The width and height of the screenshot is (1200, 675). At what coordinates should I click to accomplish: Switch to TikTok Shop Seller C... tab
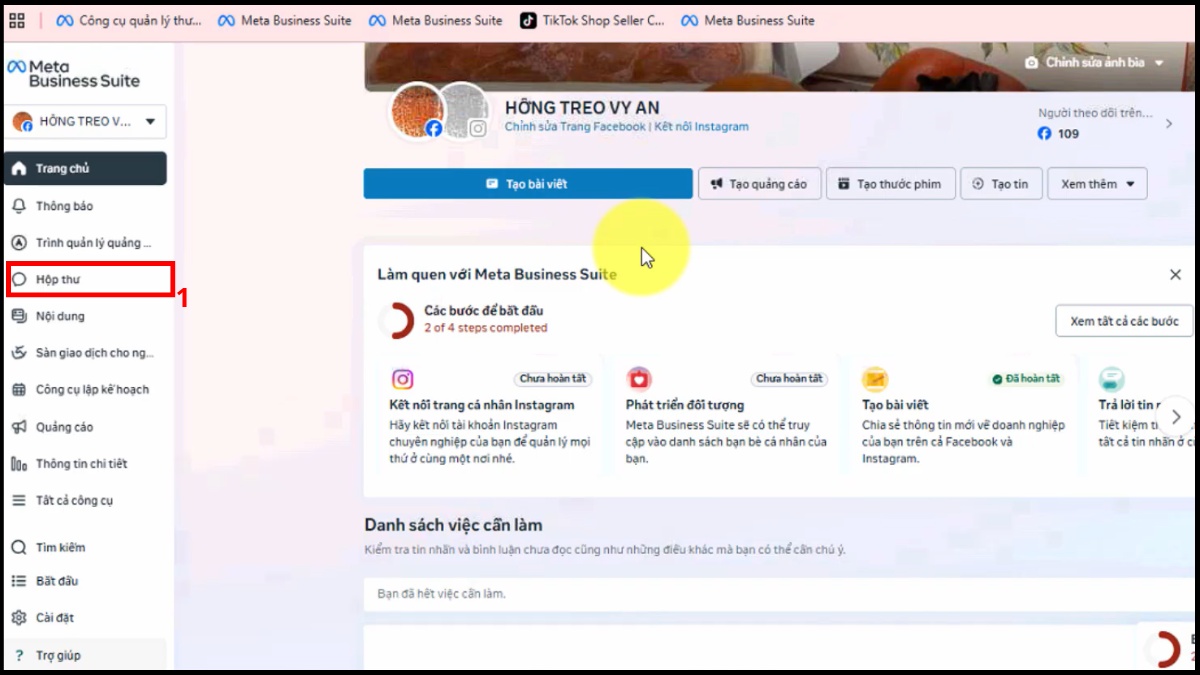592,20
